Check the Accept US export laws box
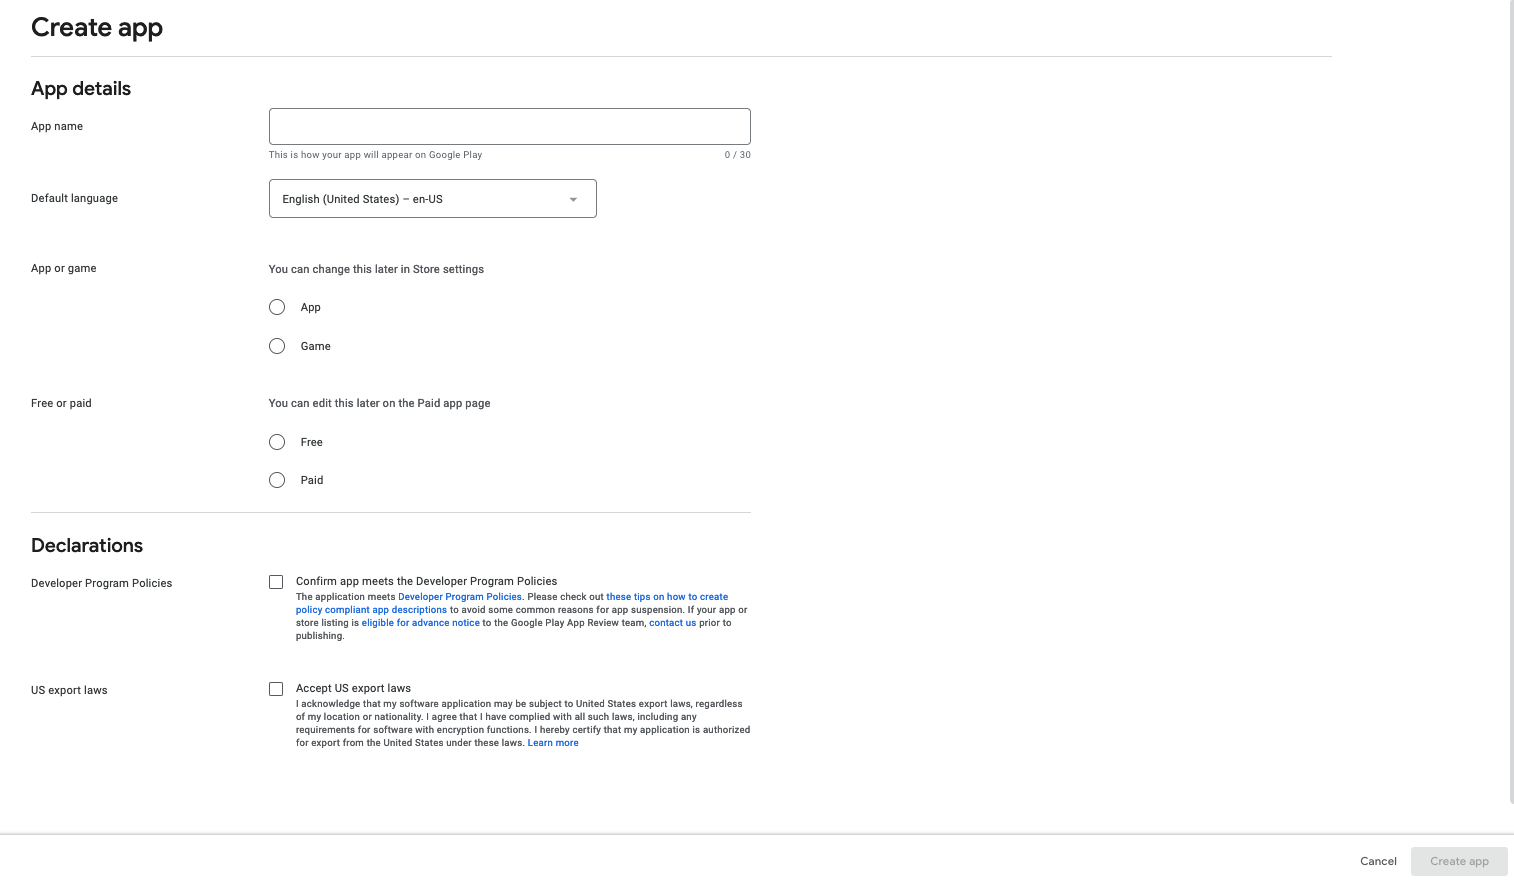Screen dimensions: 1514x883 coord(276,689)
